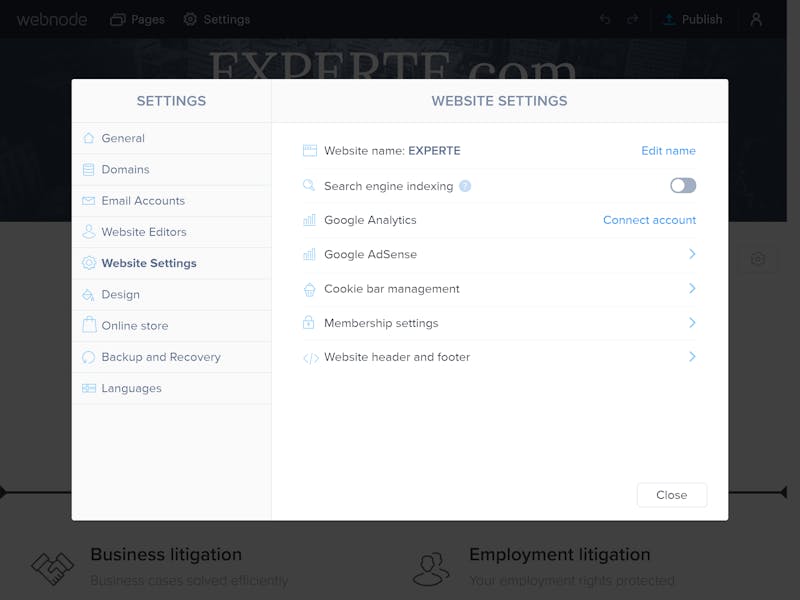Expand Membership settings chevron

[x=692, y=322]
